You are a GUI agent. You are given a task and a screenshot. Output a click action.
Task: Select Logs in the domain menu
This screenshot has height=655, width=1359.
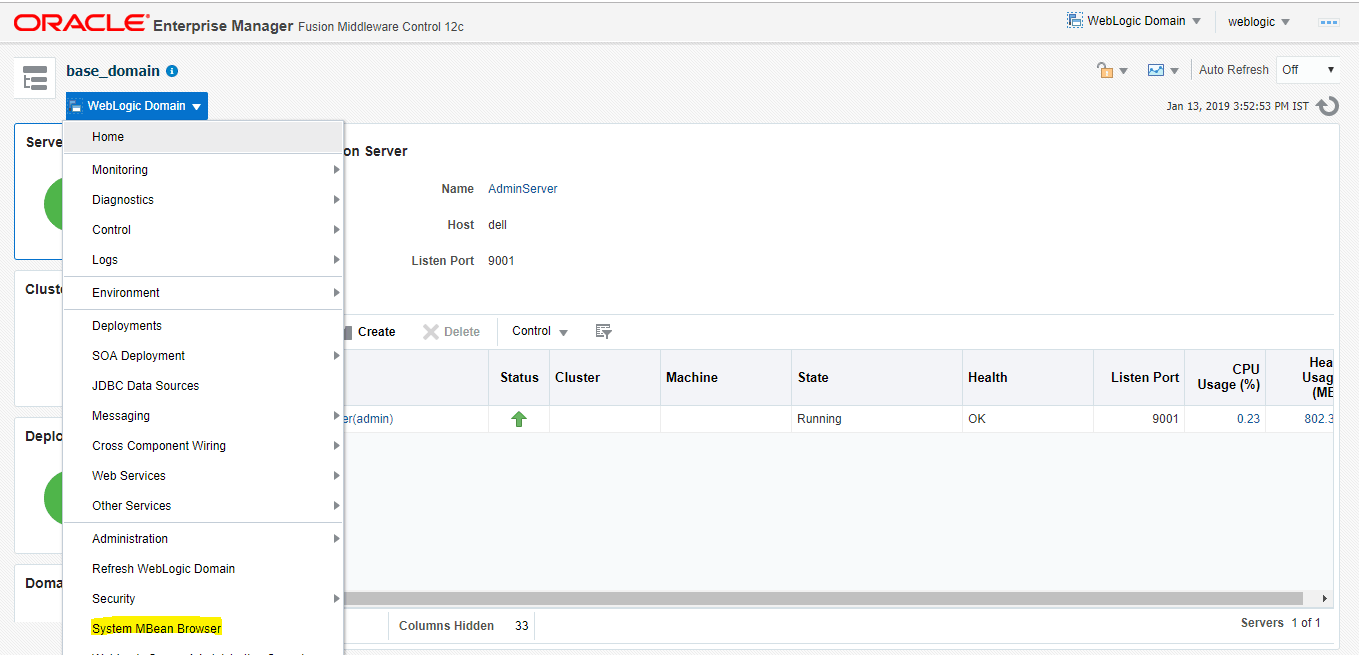click(x=203, y=260)
